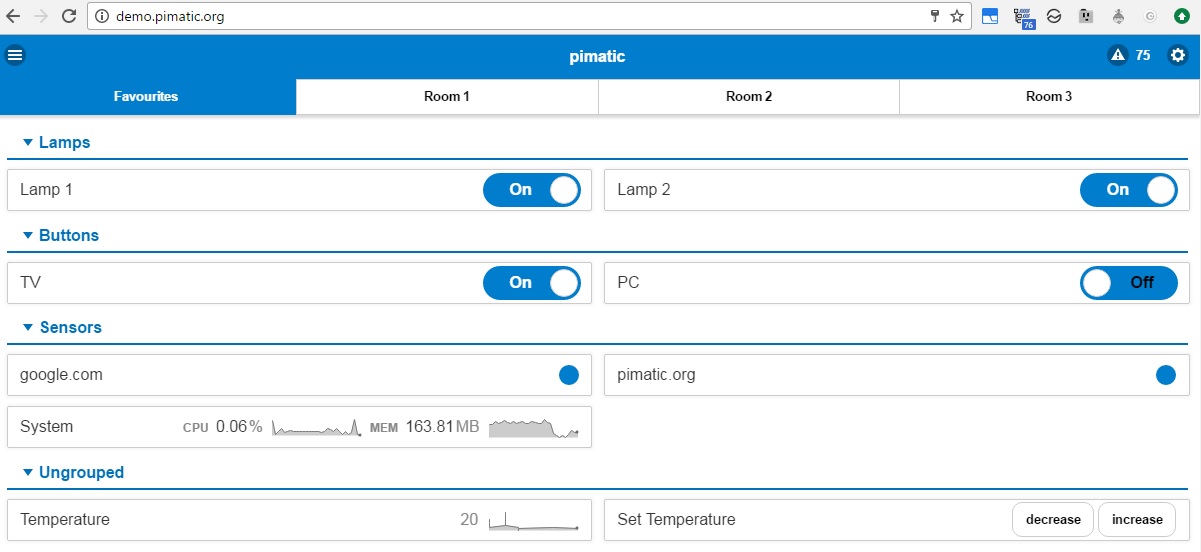Viewport: 1201px width, 552px height.
Task: Switch to Room 1 tab
Action: 447,97
